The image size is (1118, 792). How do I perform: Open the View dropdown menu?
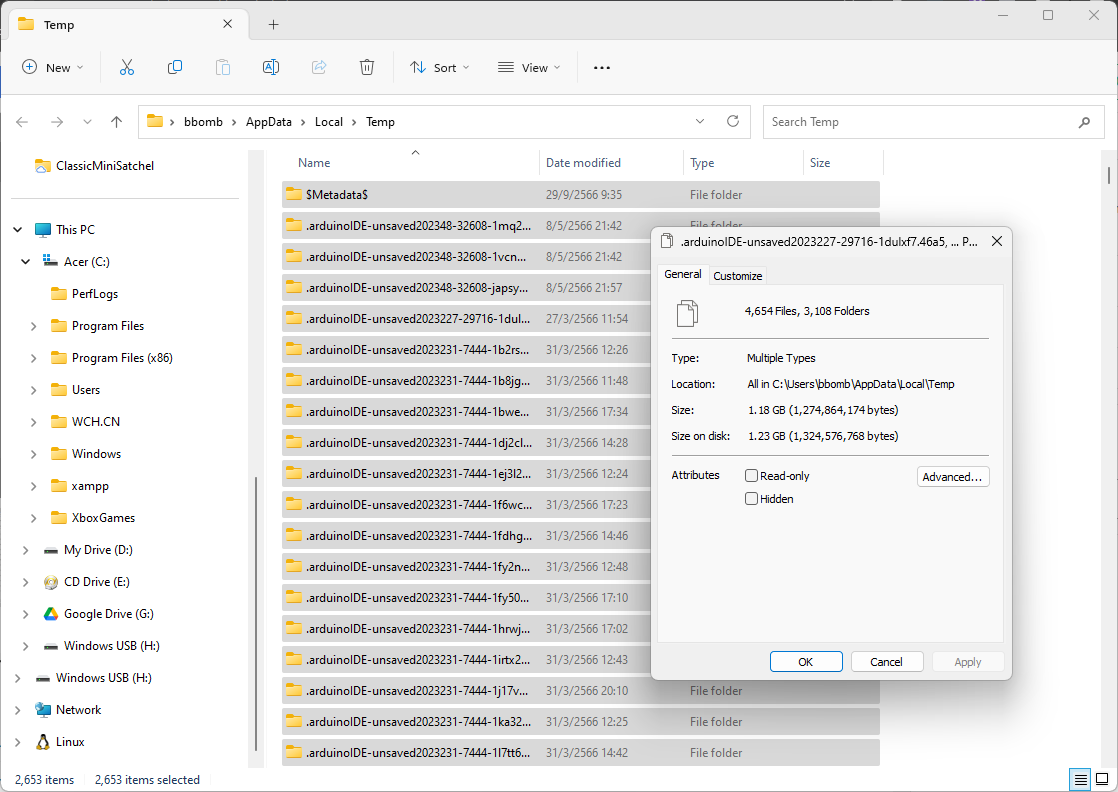(x=529, y=67)
